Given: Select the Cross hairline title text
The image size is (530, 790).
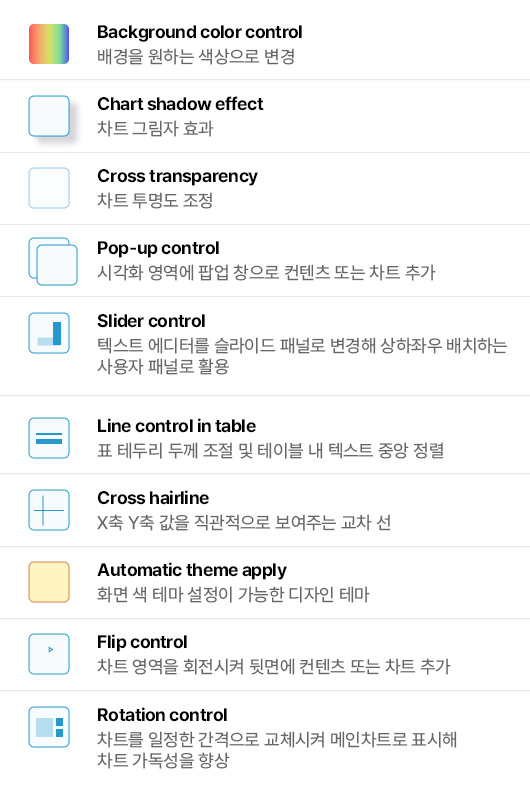Looking at the screenshot, I should [x=153, y=498].
